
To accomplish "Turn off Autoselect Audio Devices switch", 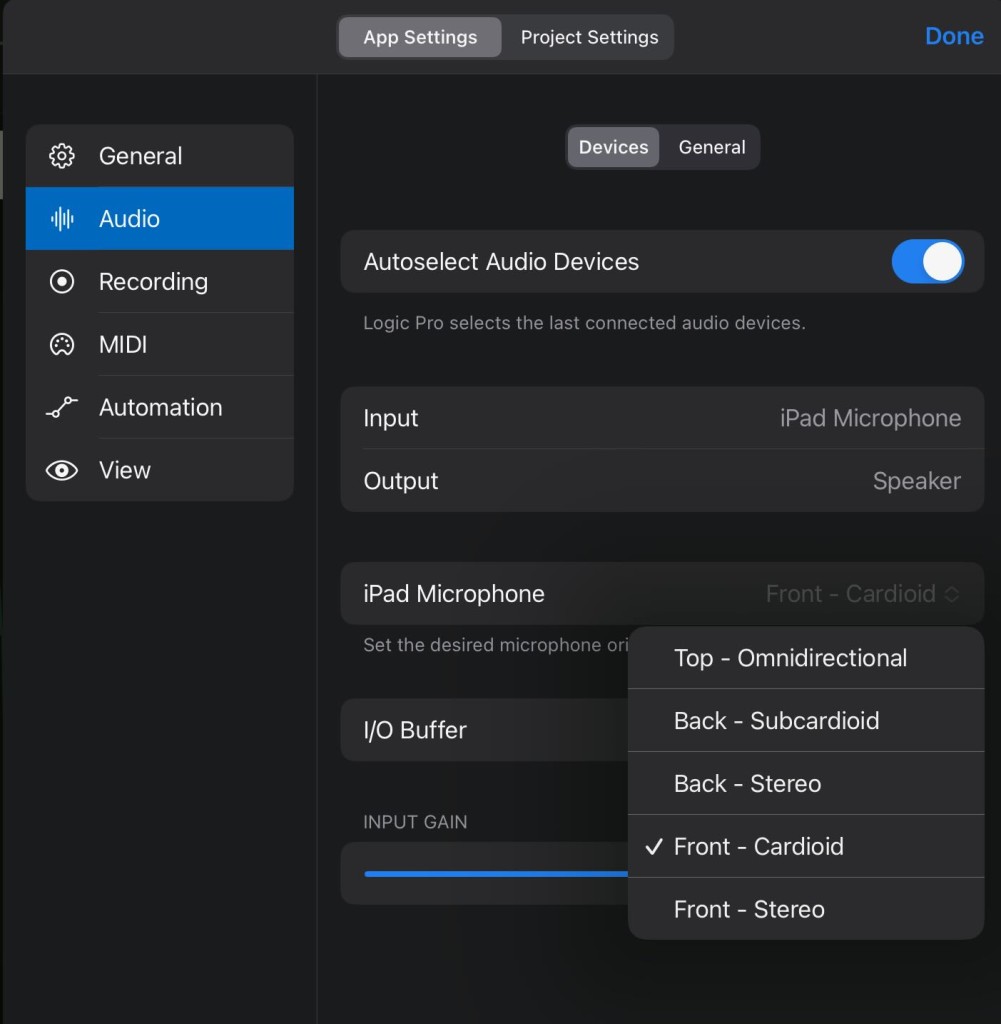I will coord(927,262).
